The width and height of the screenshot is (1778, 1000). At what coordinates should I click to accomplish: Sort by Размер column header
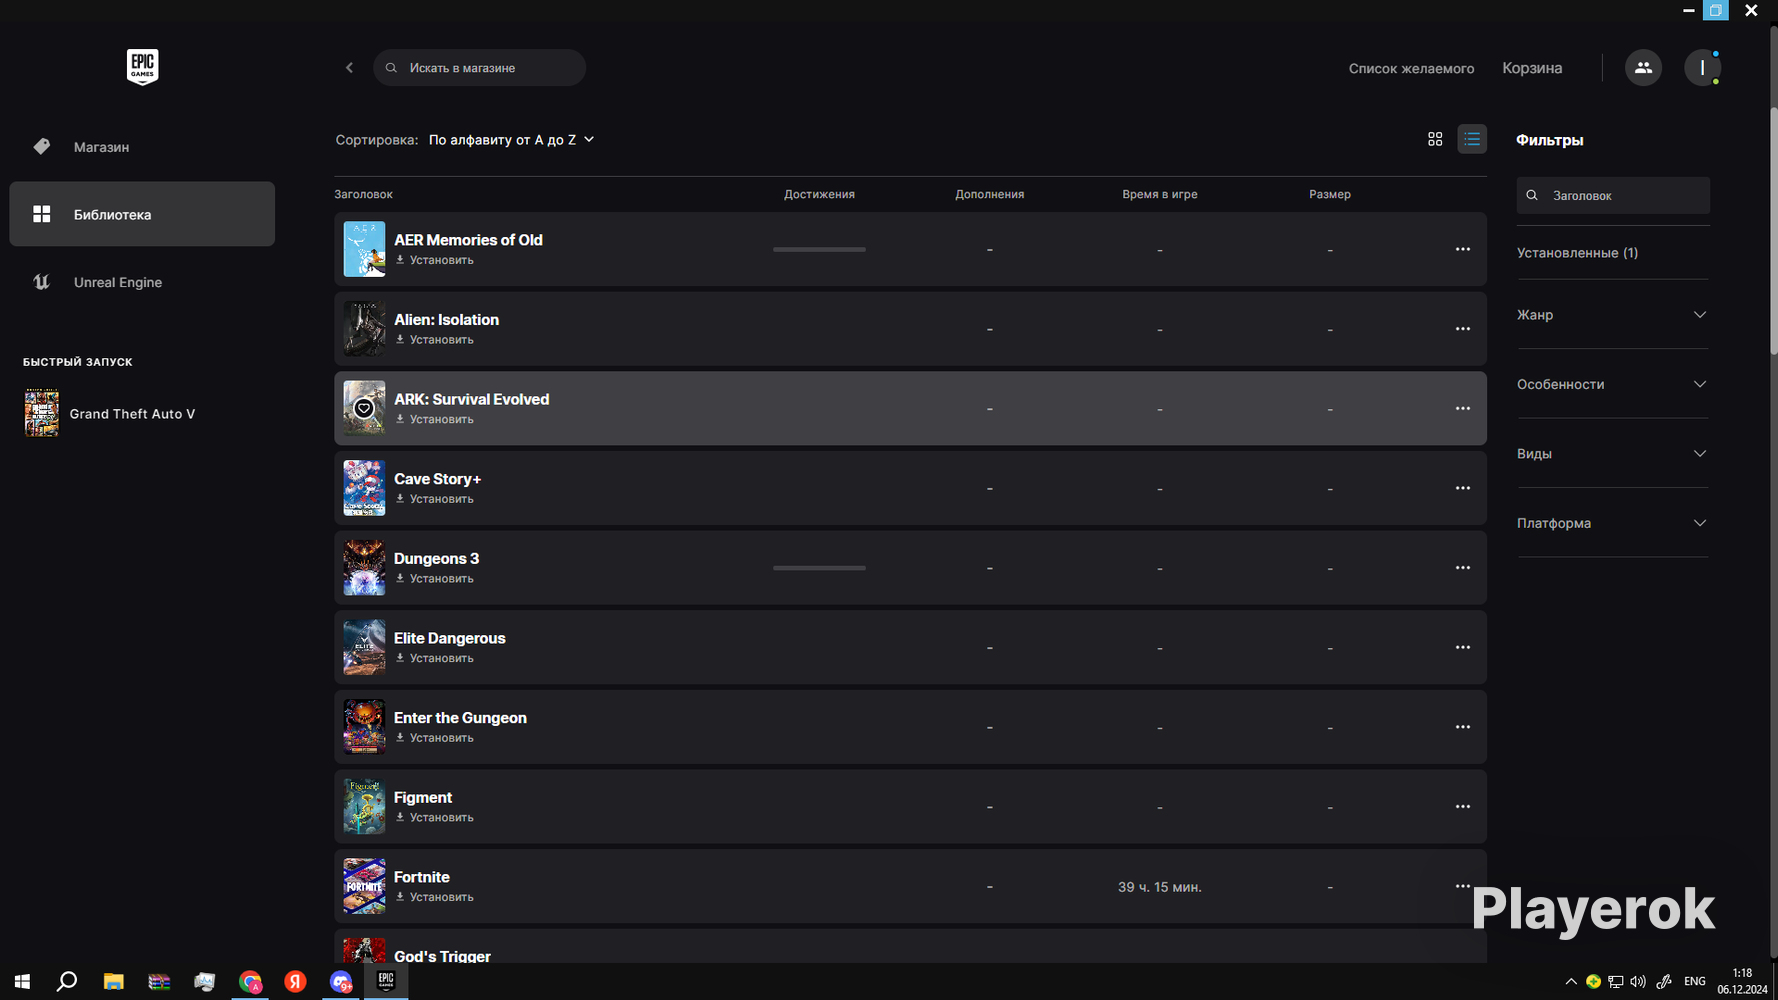(x=1329, y=194)
